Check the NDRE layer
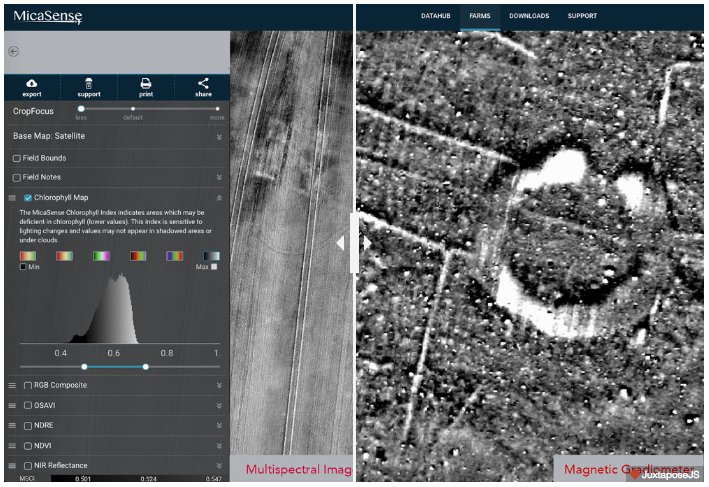Image resolution: width=709 pixels, height=487 pixels. (28, 426)
